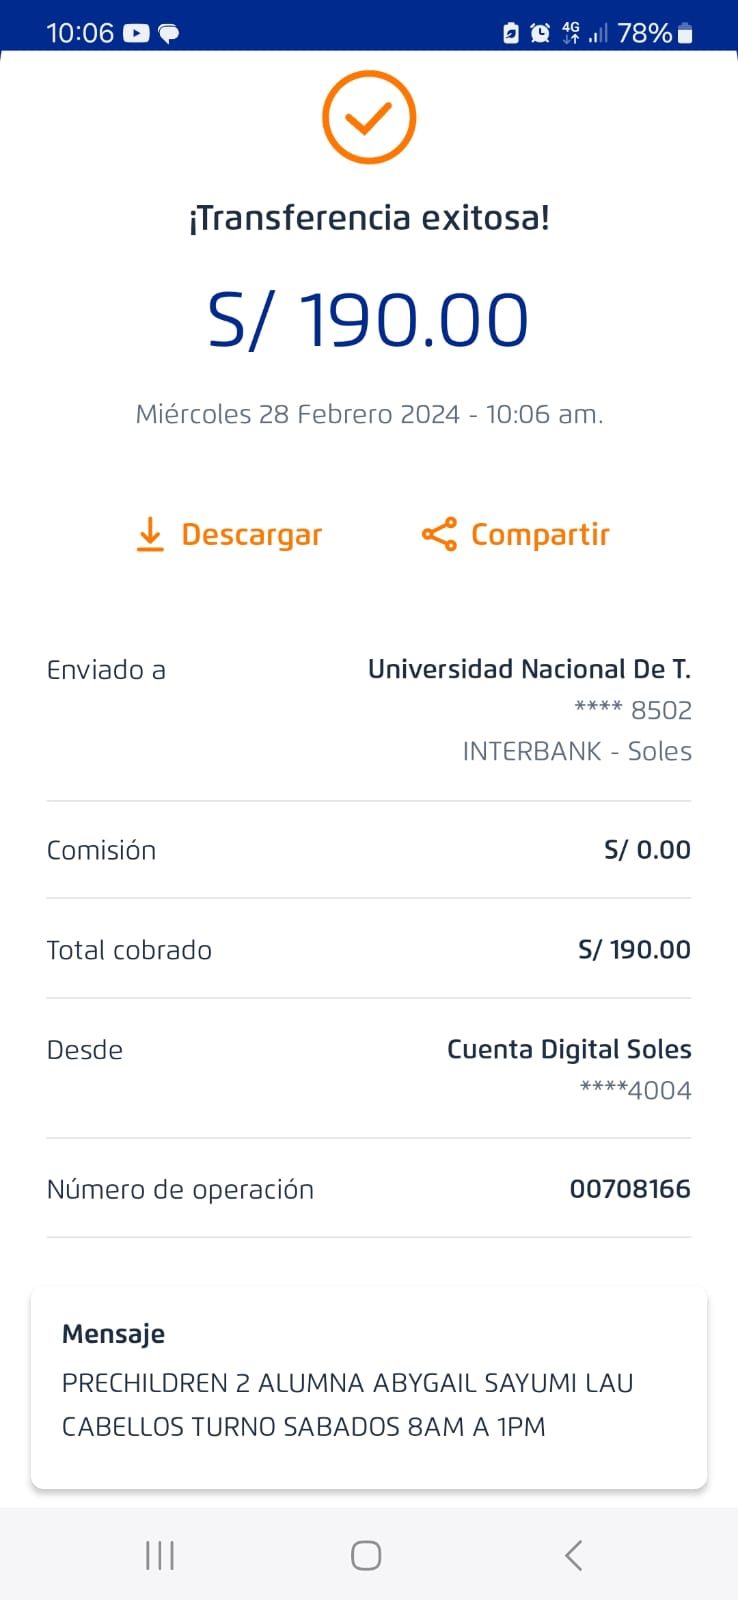The image size is (738, 1600).
Task: Open recent apps via navigation bar
Action: point(160,1555)
